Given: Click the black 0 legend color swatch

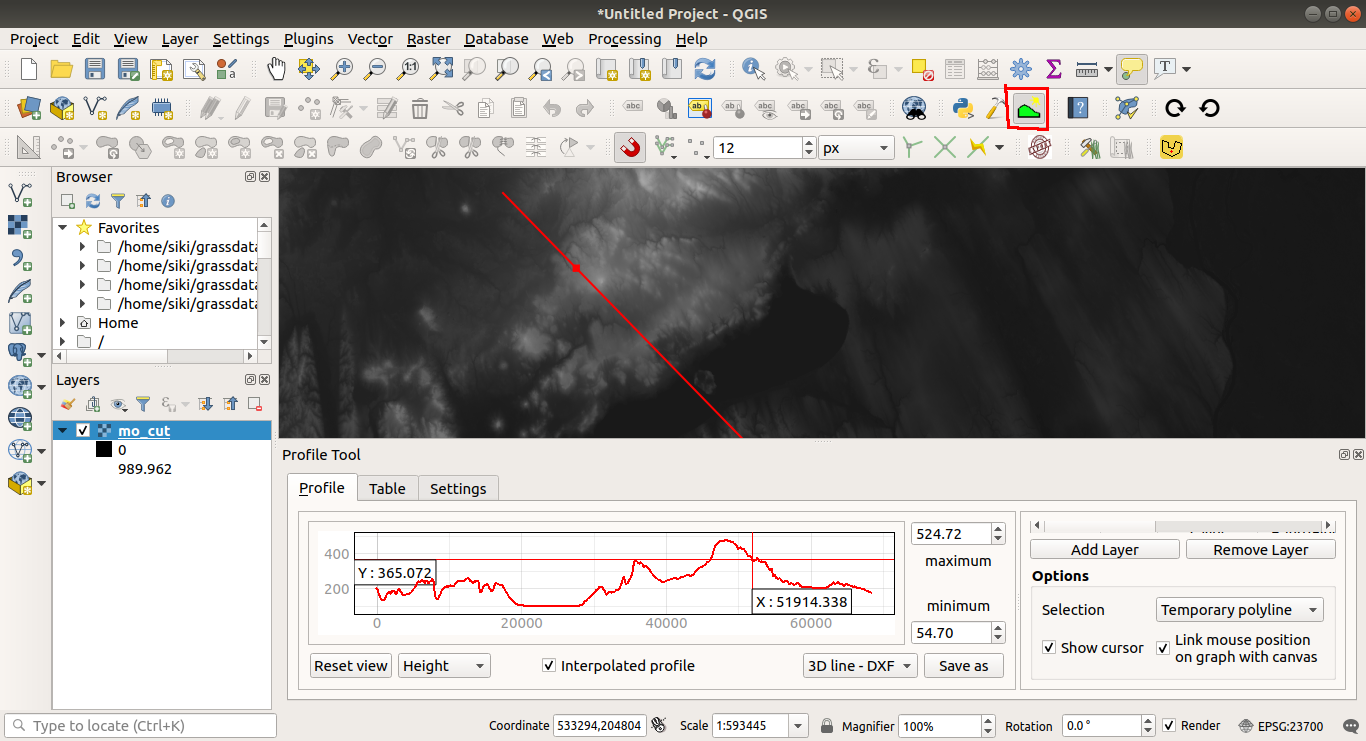Looking at the screenshot, I should coord(104,450).
